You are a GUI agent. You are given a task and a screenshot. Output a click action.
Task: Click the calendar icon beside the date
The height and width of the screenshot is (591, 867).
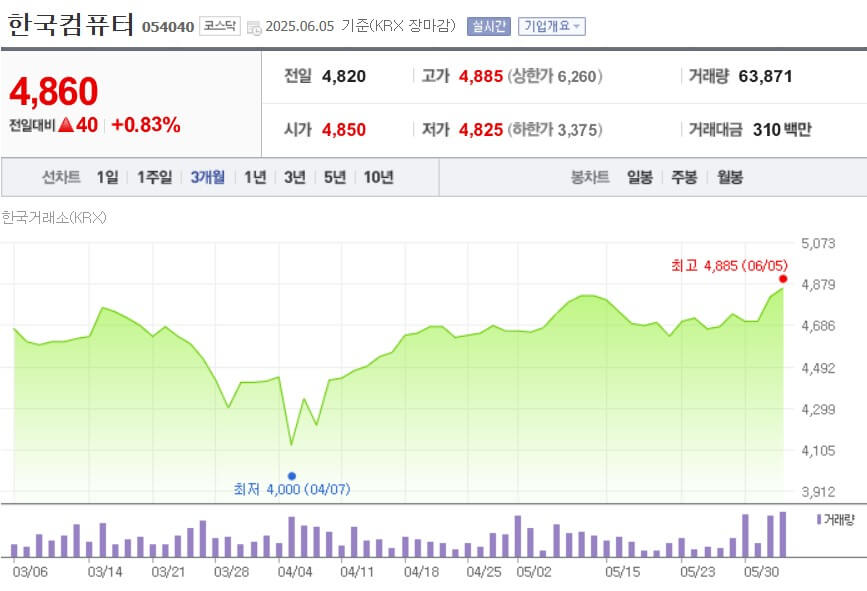(x=256, y=29)
